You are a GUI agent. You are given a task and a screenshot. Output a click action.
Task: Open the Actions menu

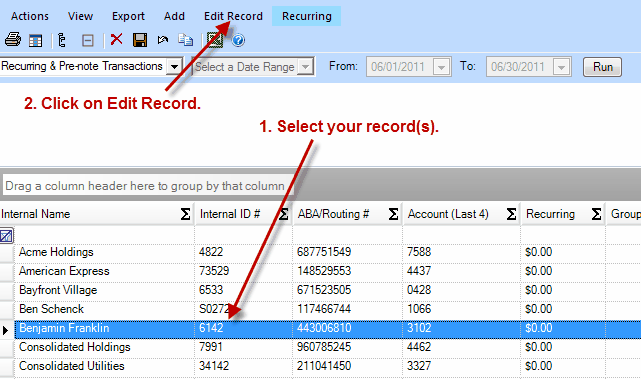30,16
